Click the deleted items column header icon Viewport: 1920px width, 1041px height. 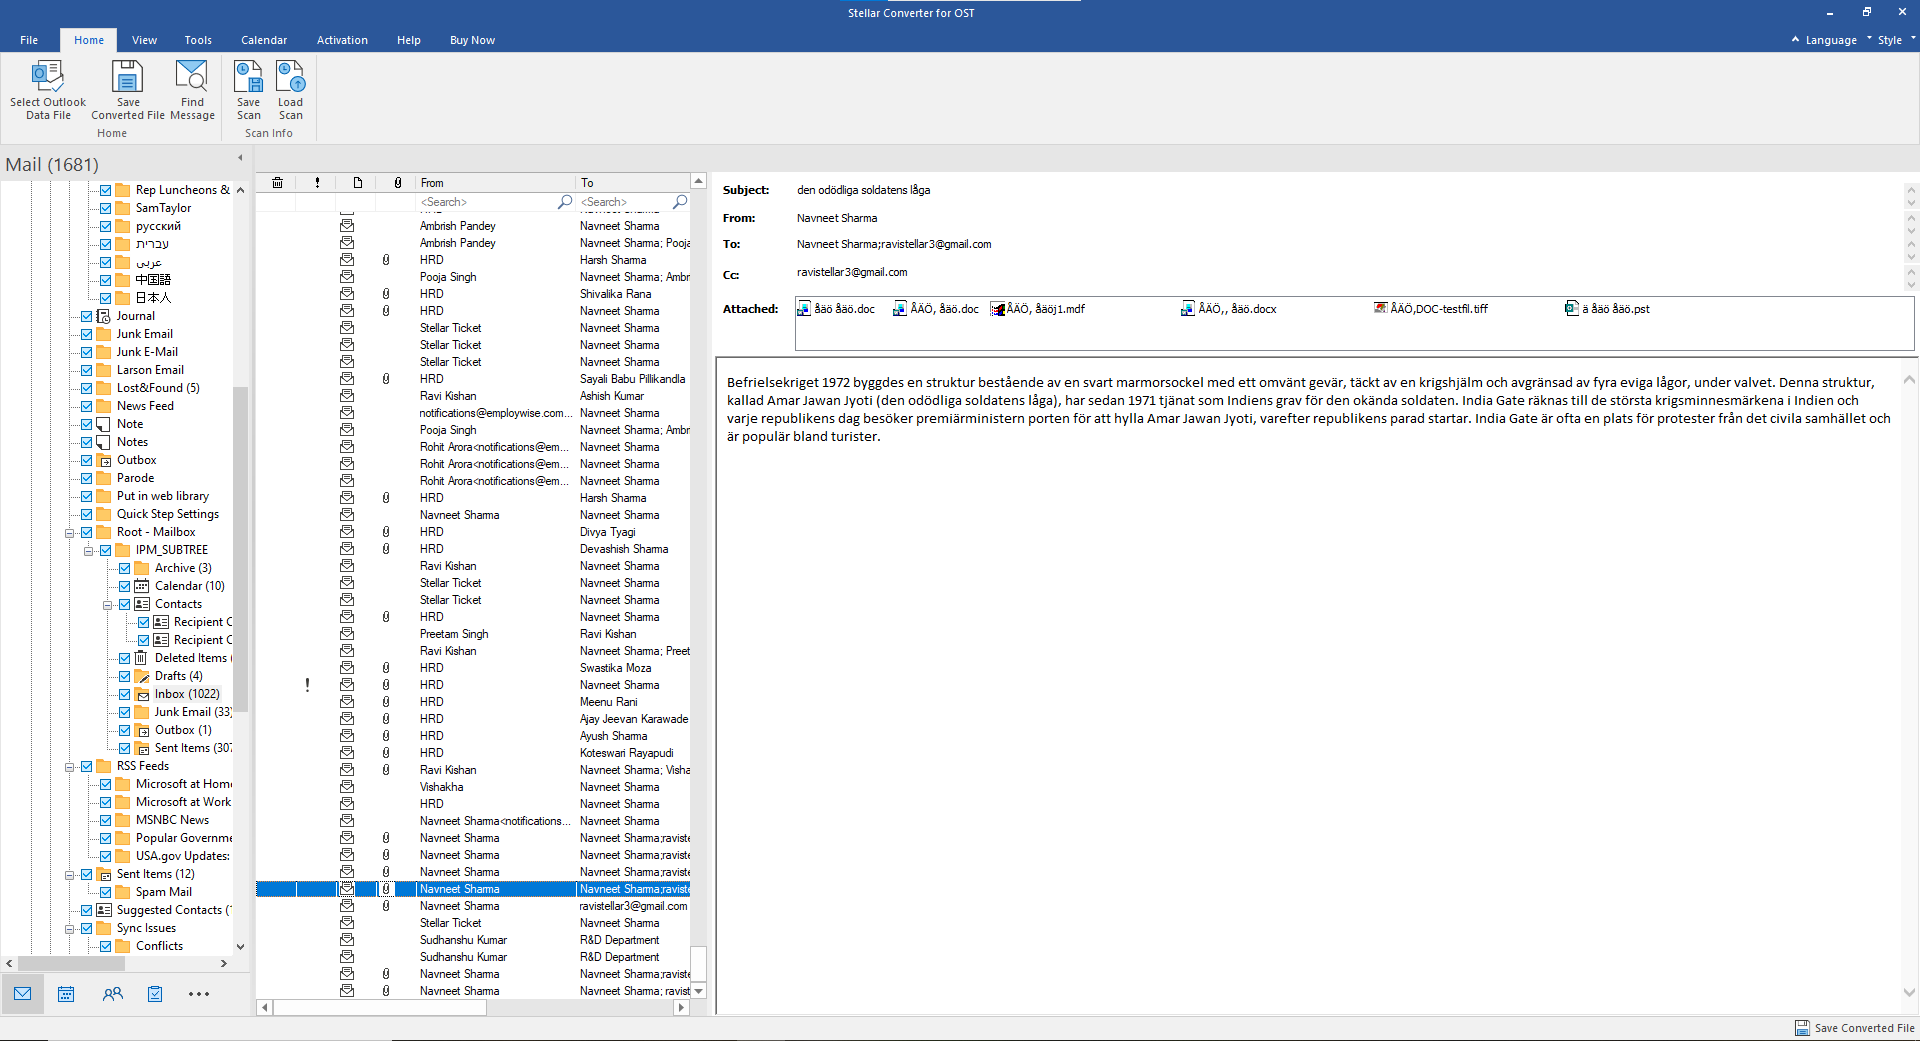pos(277,183)
